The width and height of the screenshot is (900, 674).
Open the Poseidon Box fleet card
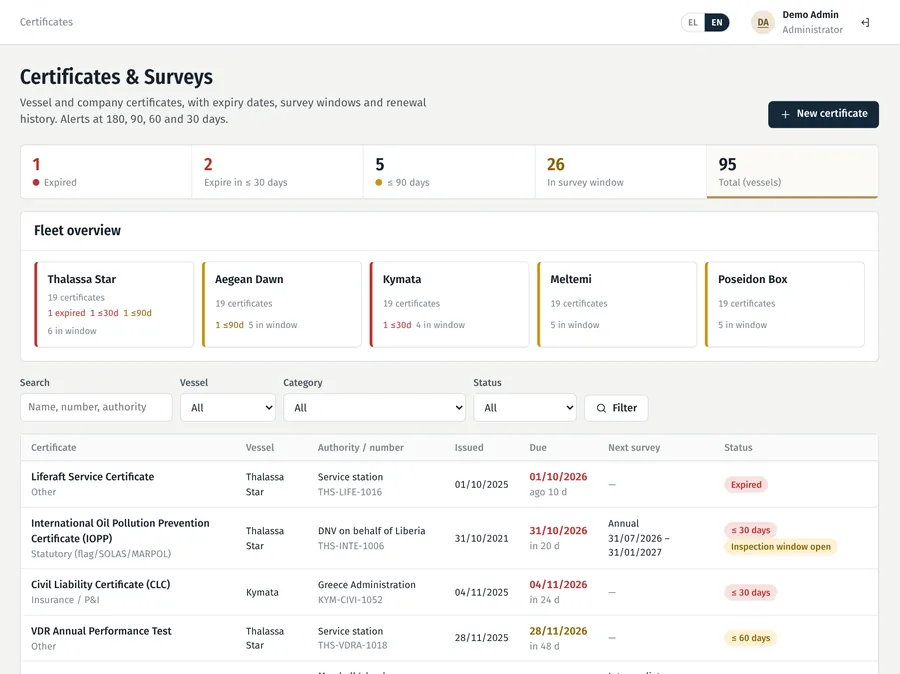[x=785, y=304]
